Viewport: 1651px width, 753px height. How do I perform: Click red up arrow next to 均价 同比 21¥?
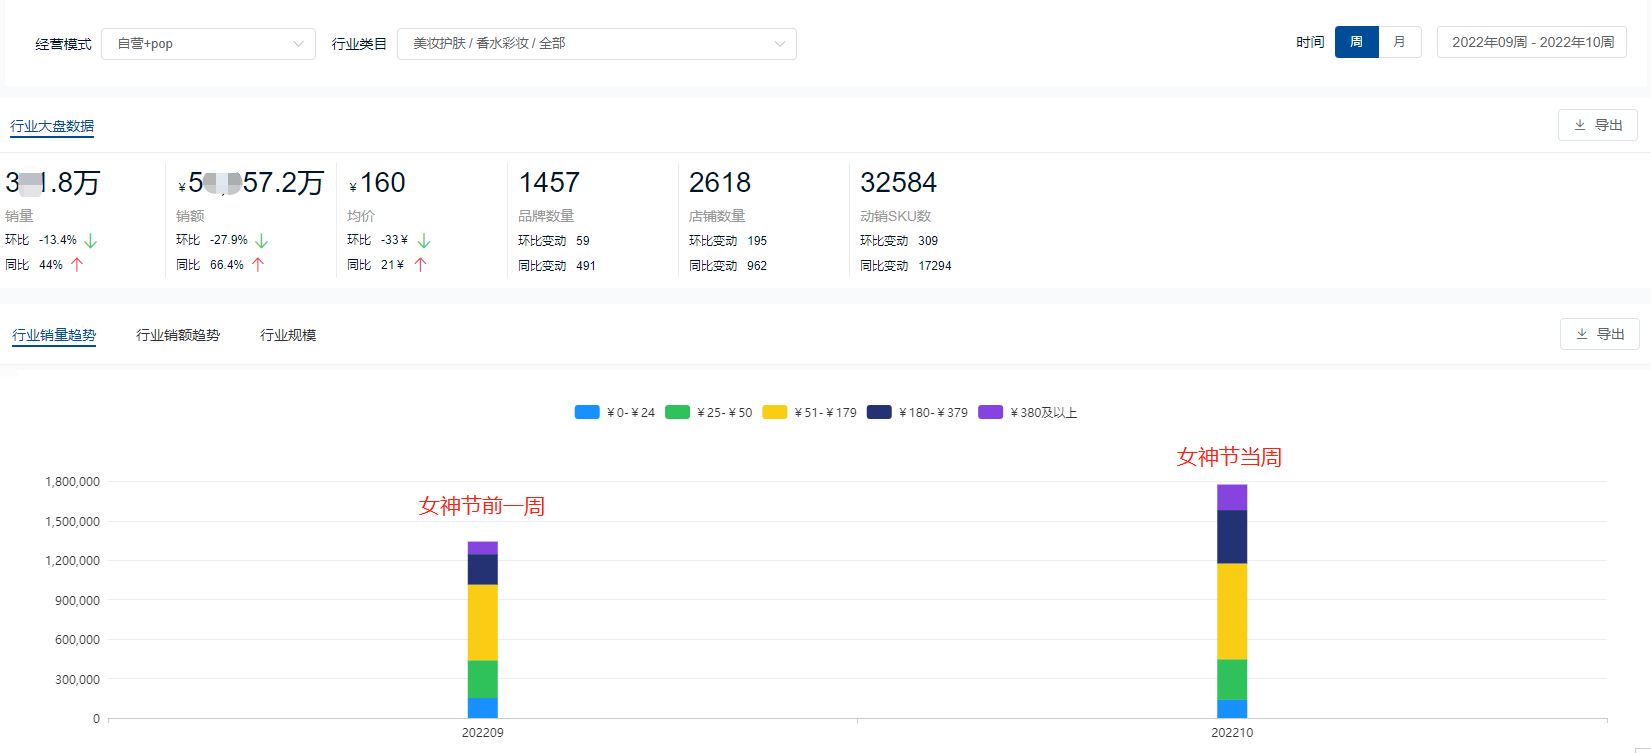[x=420, y=265]
